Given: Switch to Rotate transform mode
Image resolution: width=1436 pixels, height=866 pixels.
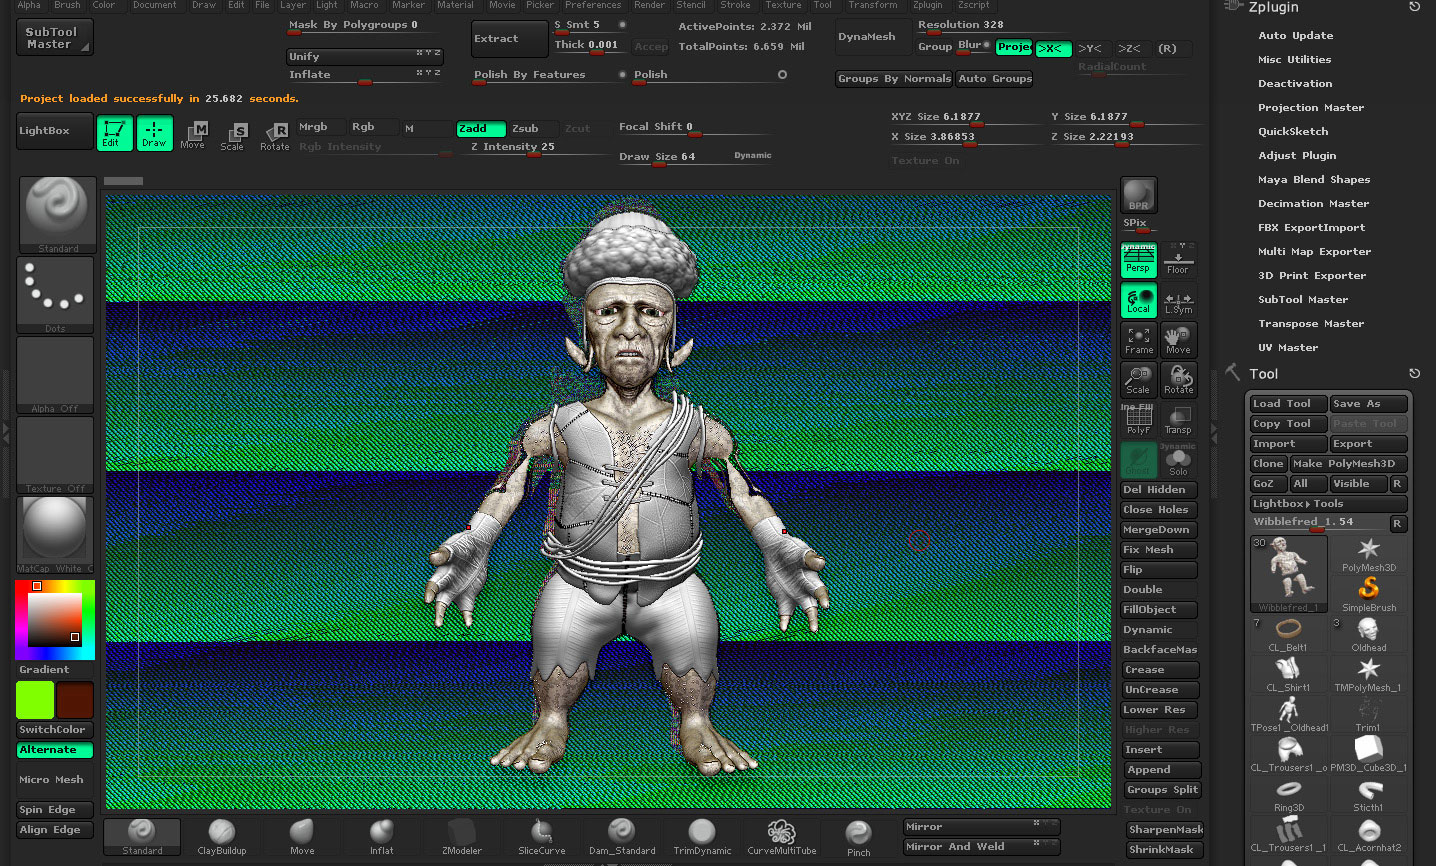Looking at the screenshot, I should click(274, 136).
